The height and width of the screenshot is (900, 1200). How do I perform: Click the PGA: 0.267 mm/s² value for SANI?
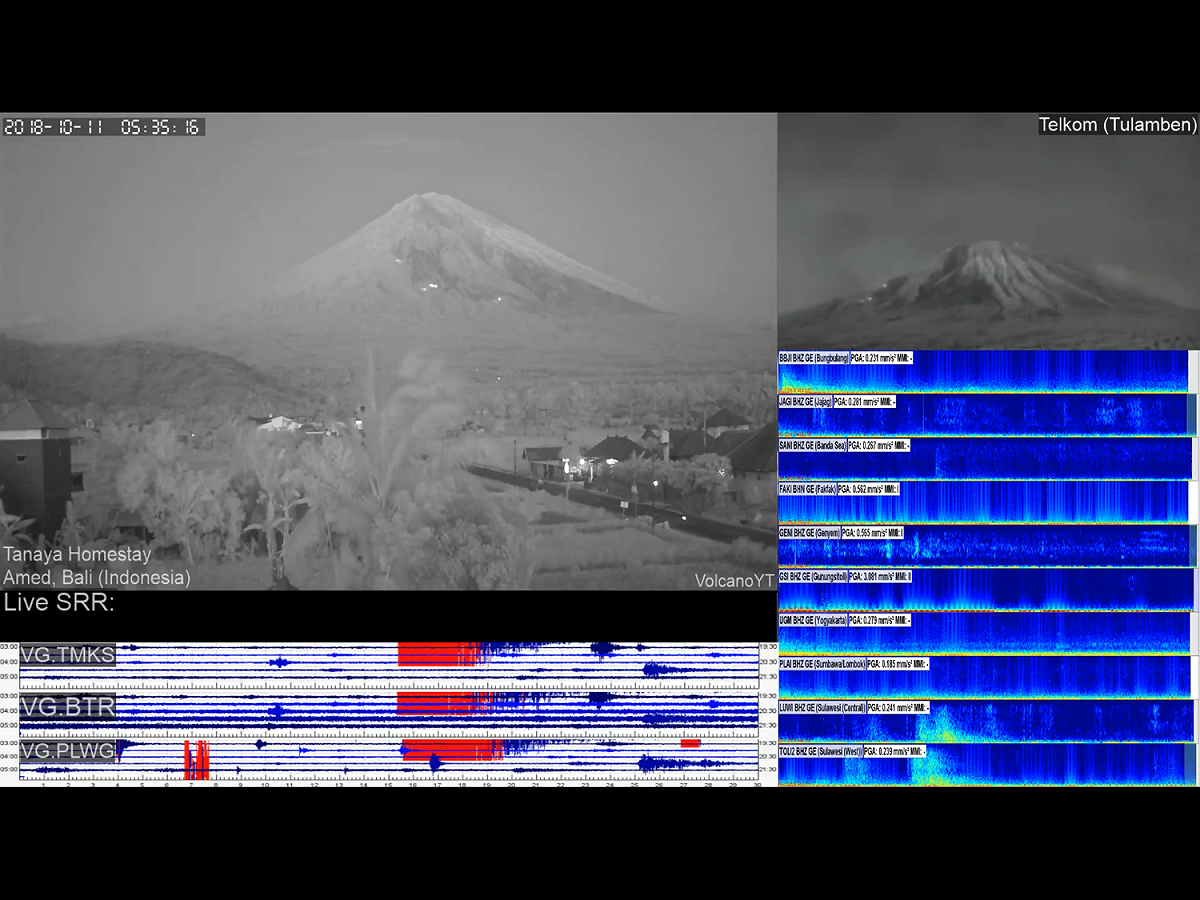[879, 446]
